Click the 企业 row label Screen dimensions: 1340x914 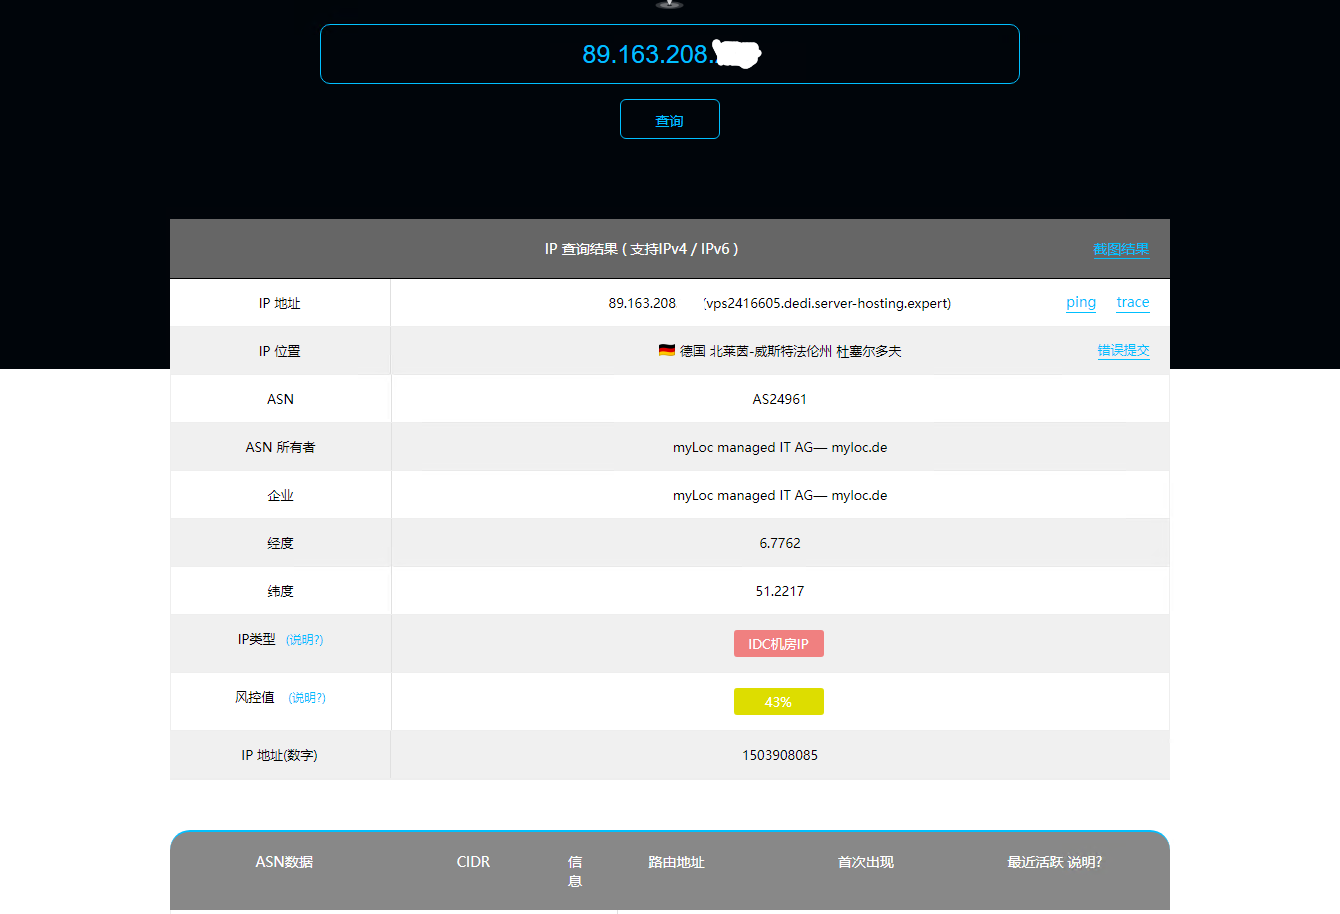(x=280, y=495)
